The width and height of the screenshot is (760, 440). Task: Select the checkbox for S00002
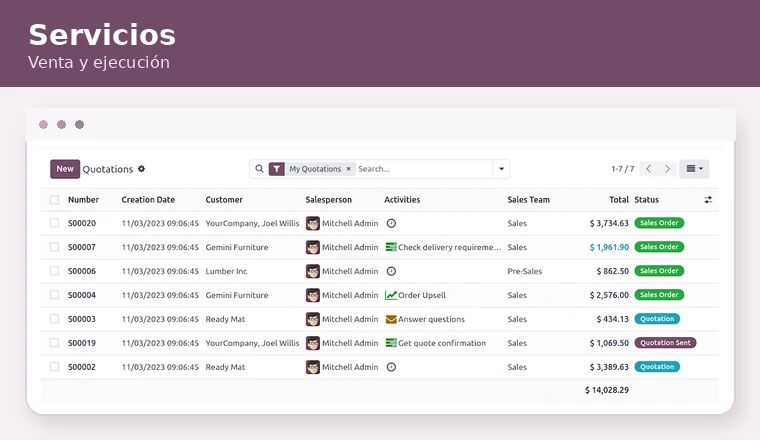pyautogui.click(x=54, y=367)
